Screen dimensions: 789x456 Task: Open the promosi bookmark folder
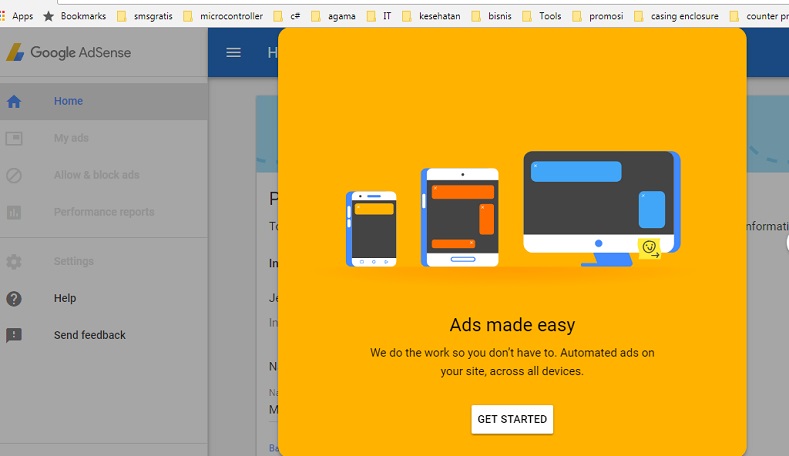click(598, 16)
